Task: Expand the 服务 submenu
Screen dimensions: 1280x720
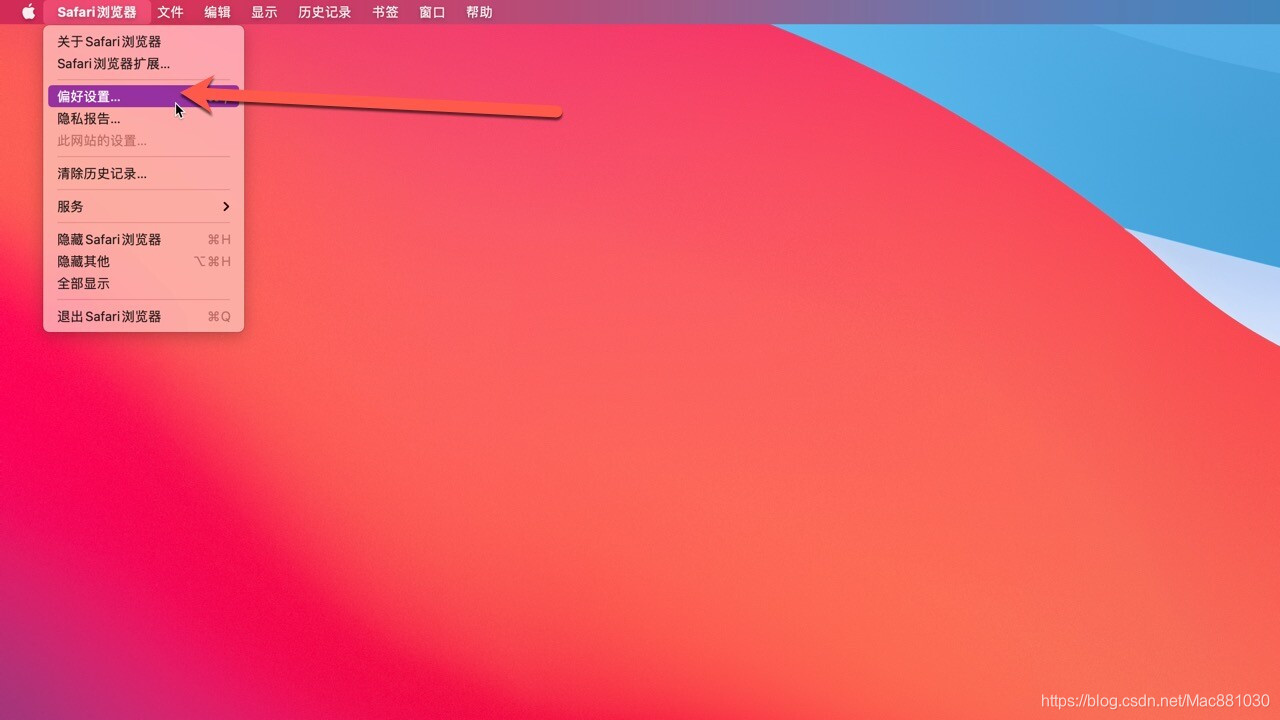Action: (144, 206)
